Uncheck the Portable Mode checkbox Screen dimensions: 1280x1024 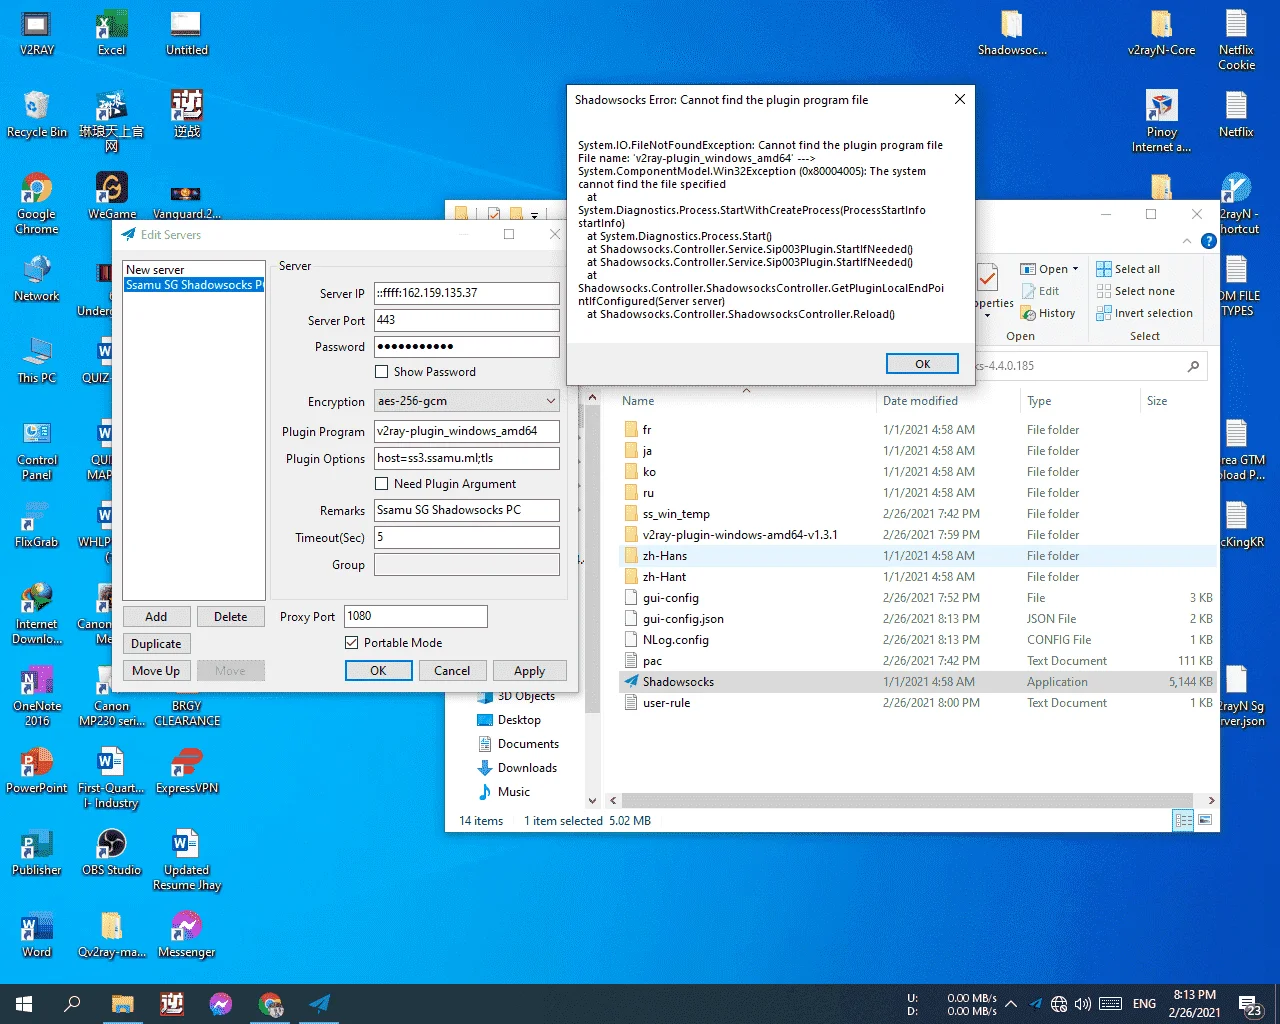click(x=351, y=643)
